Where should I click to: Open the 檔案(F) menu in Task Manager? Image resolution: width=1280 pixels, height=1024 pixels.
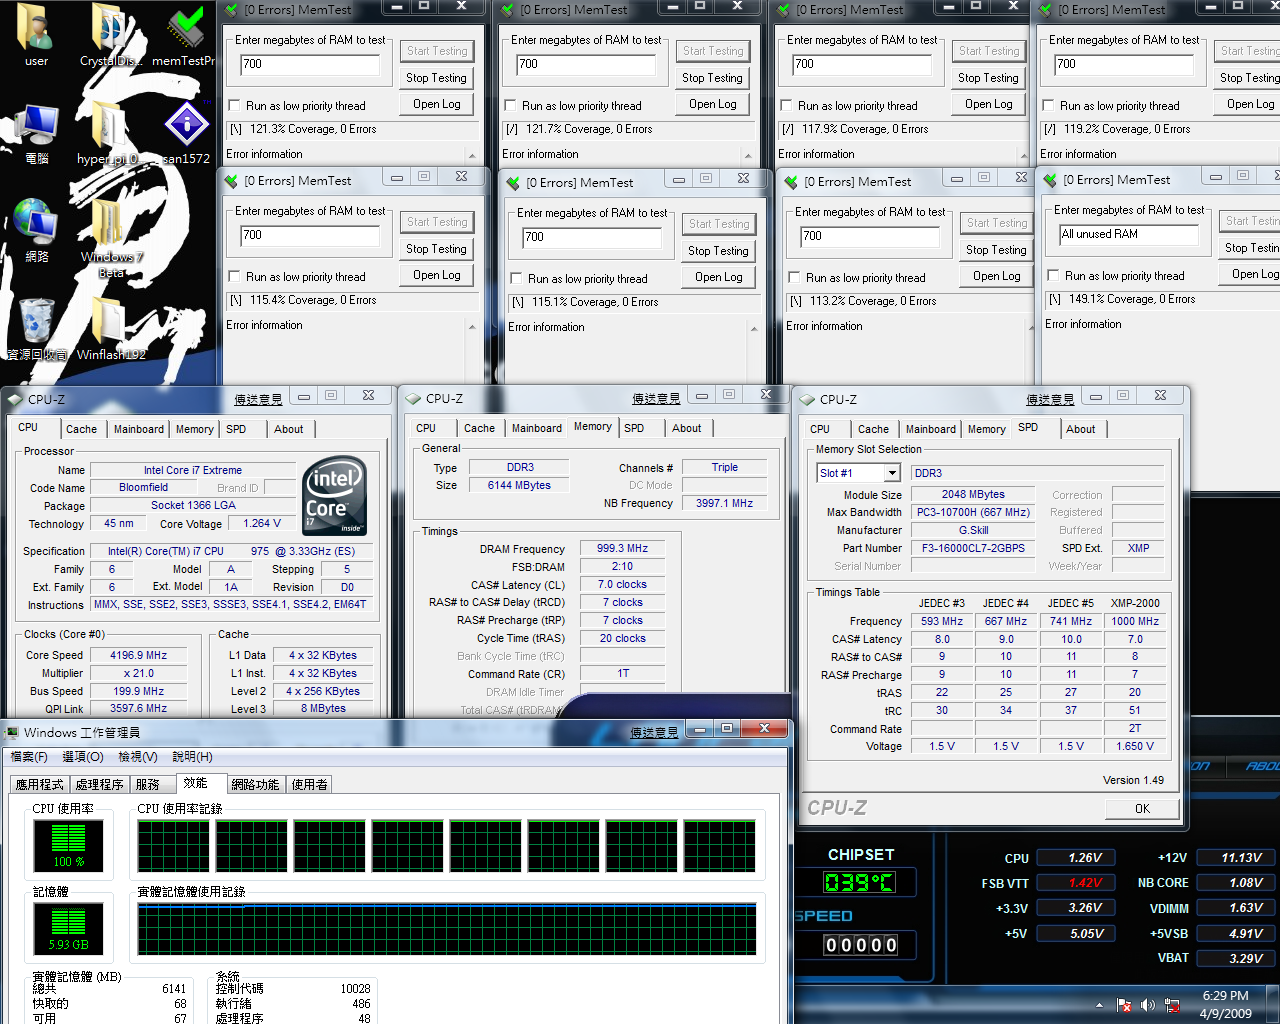(29, 757)
